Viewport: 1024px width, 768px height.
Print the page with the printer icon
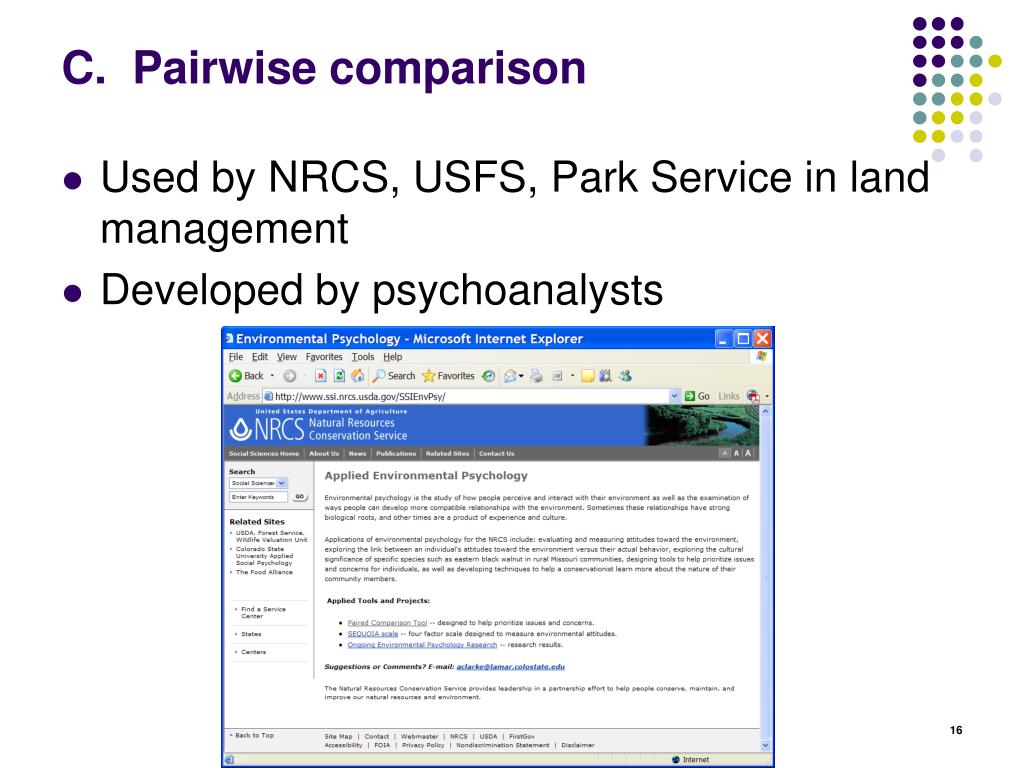point(536,376)
